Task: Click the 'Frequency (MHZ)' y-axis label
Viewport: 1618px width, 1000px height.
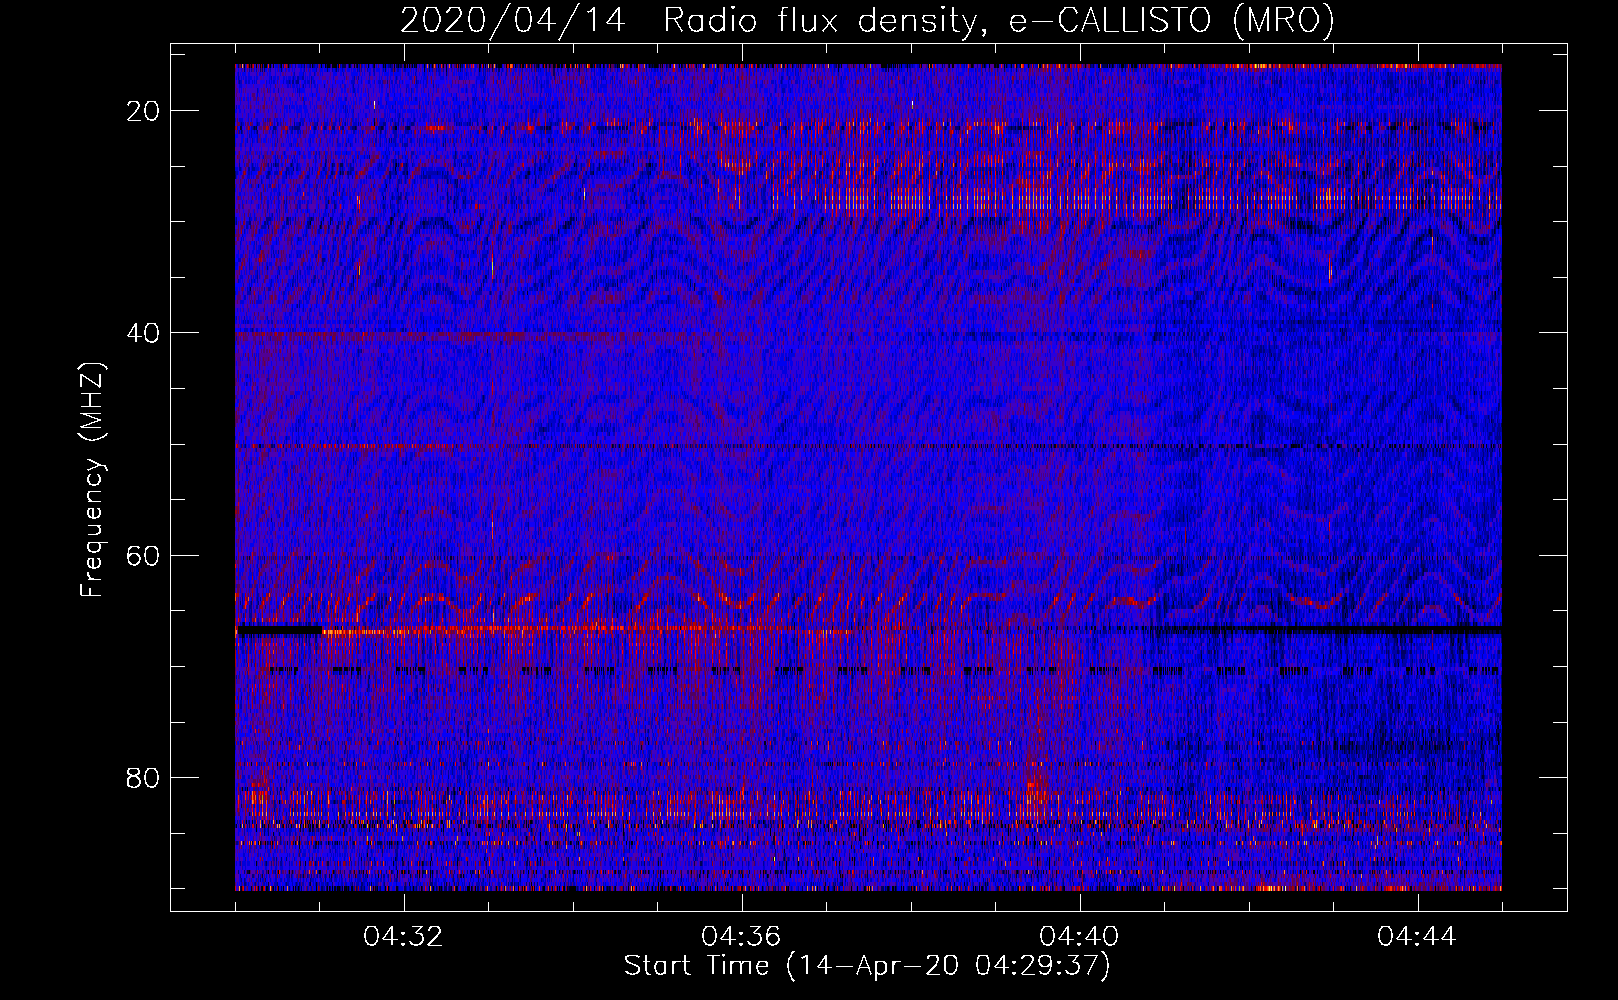Action: [x=92, y=480]
